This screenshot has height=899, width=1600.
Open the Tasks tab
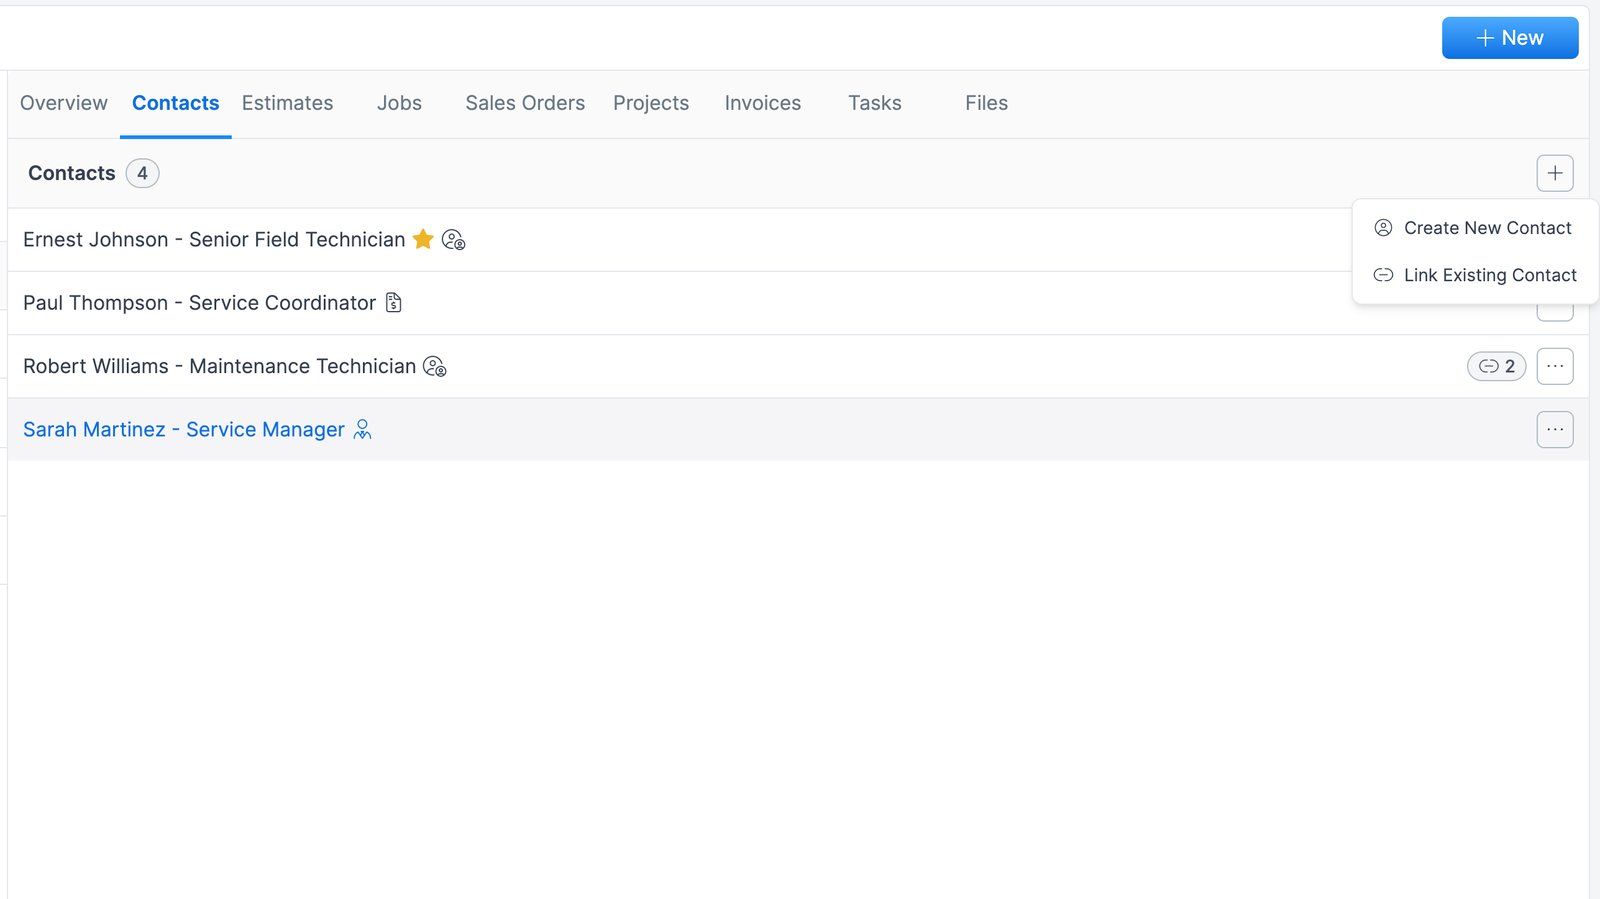click(x=875, y=103)
